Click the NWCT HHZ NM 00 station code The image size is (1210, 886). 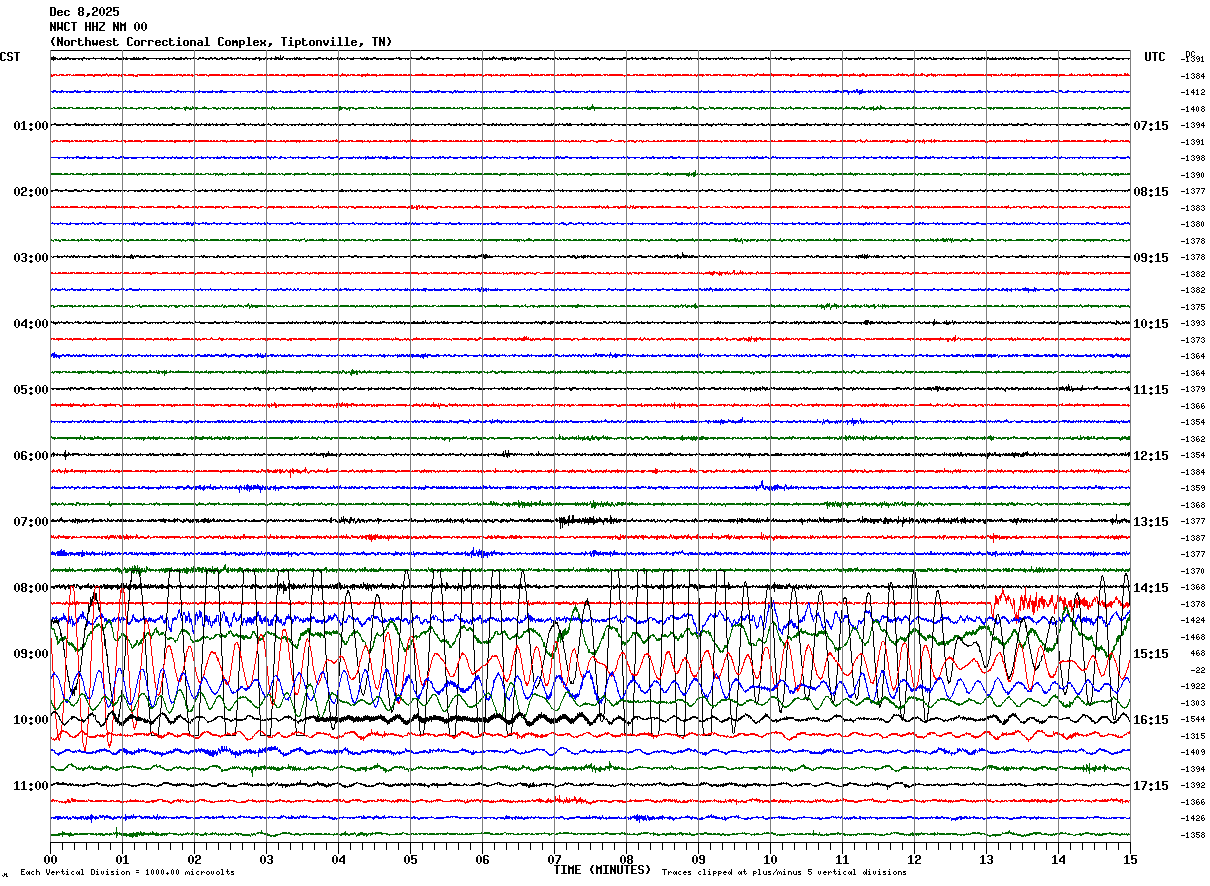coord(98,27)
